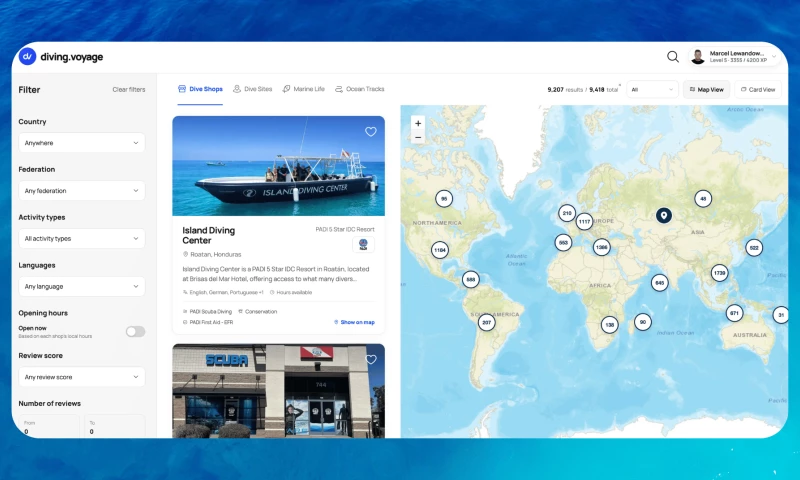Image resolution: width=800 pixels, height=480 pixels.
Task: Click PADI 5 Star IDC Resort label
Action: 345,229
